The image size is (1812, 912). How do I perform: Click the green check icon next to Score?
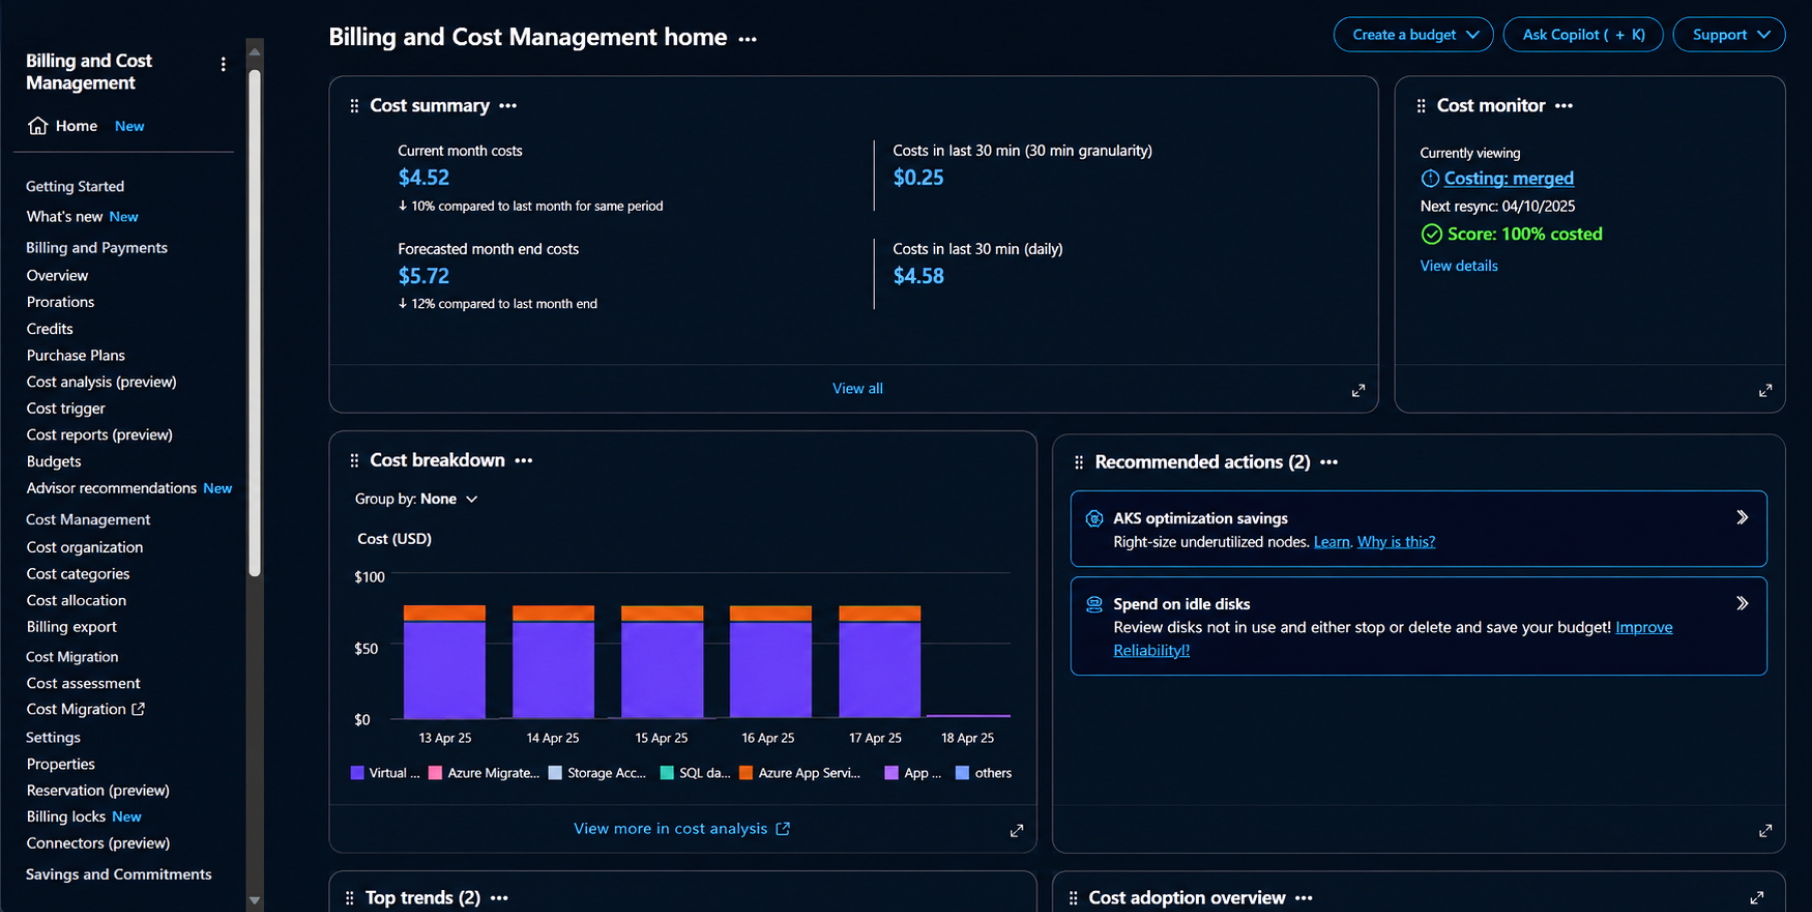1432,234
